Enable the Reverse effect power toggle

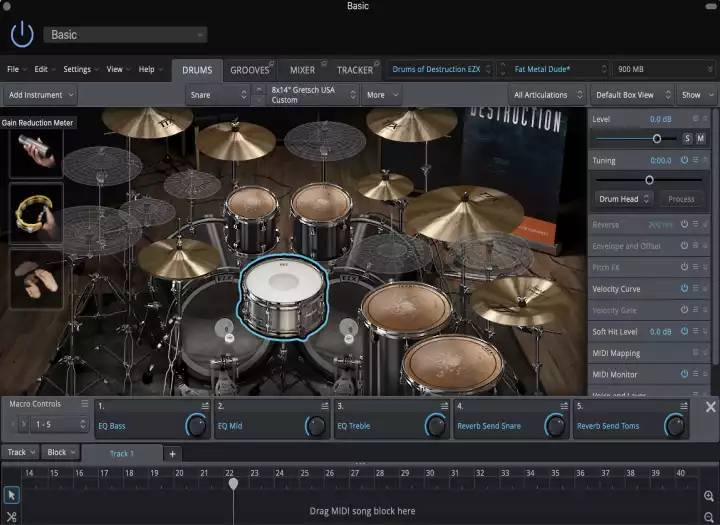click(x=684, y=224)
